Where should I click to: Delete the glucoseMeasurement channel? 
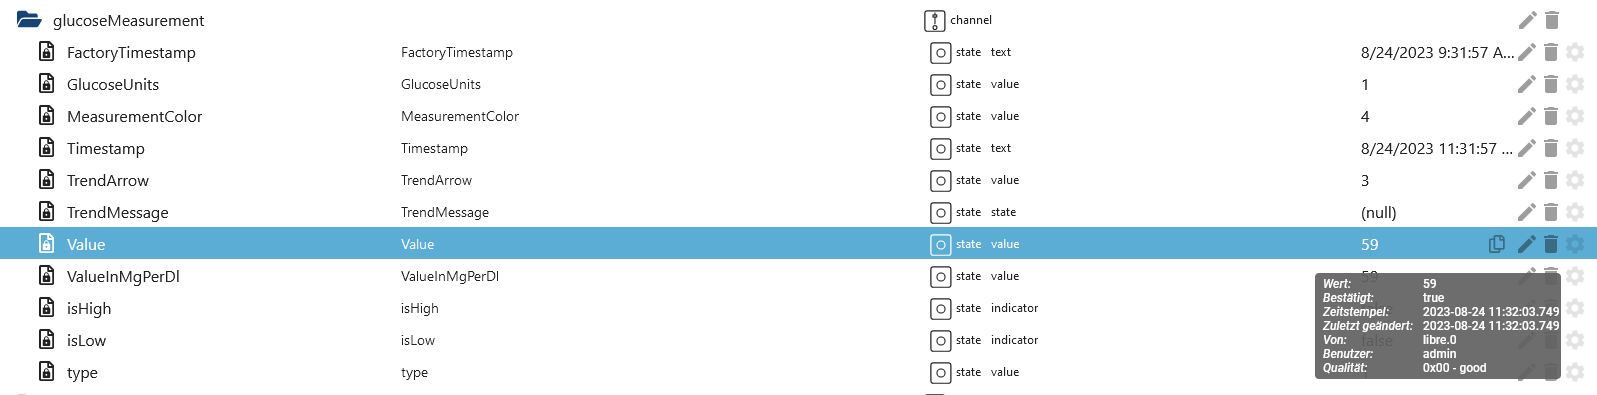pos(1551,20)
